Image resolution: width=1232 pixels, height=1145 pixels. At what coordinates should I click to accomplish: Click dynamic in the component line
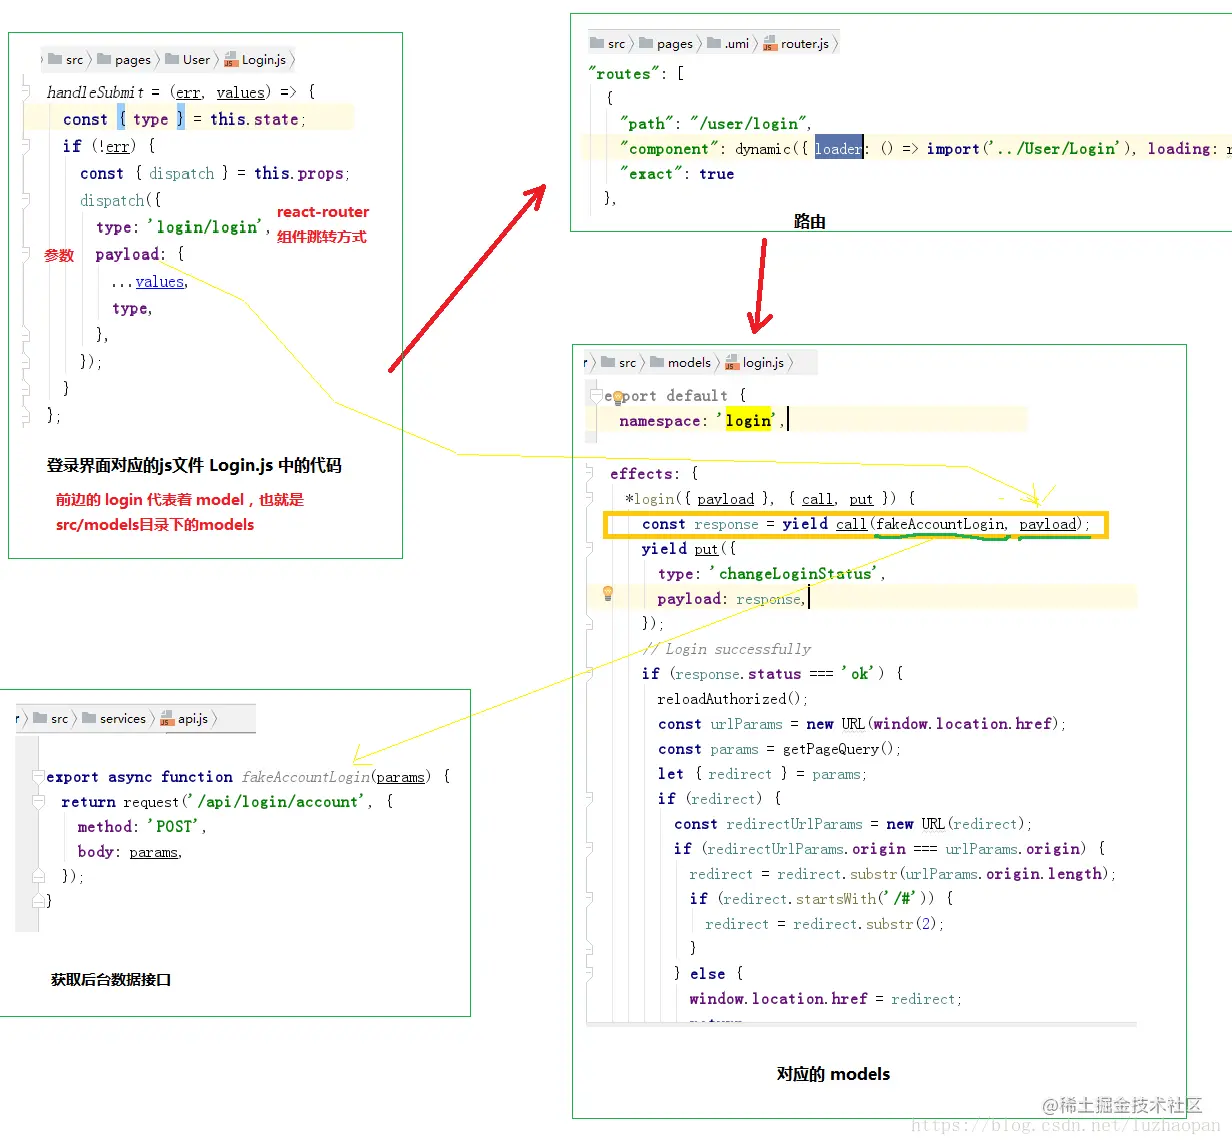763,149
